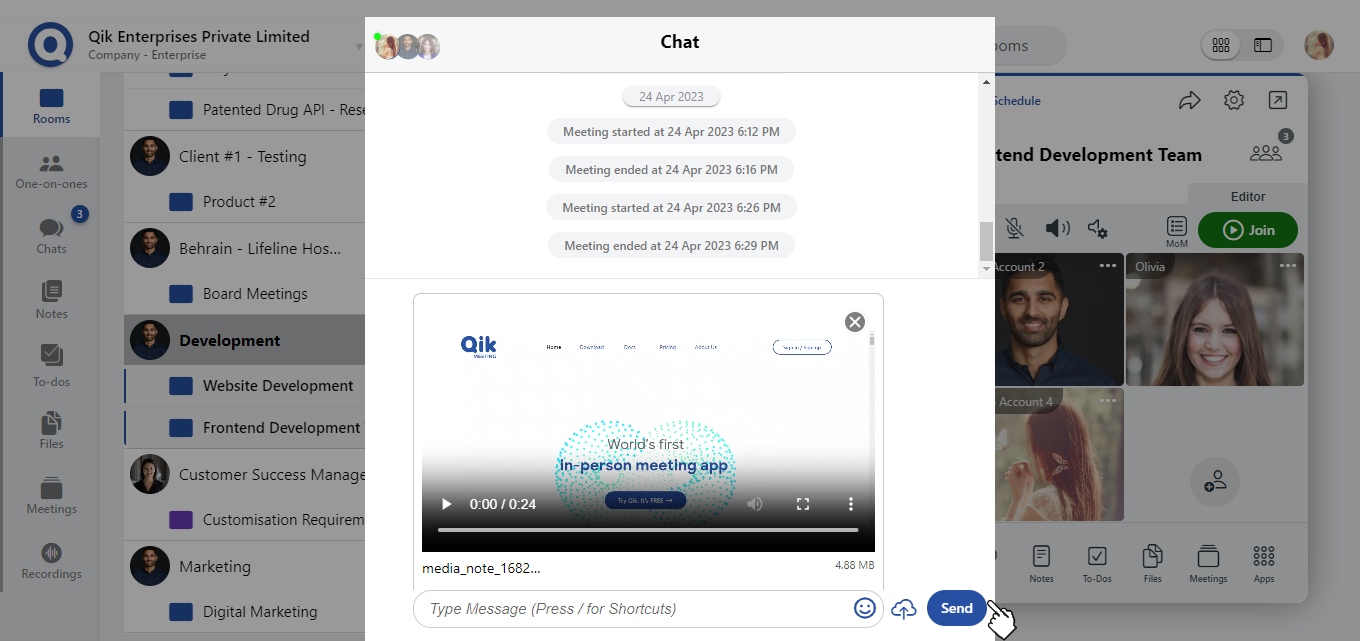Expand the company name dropdown arrow
1360x641 pixels.
click(359, 47)
